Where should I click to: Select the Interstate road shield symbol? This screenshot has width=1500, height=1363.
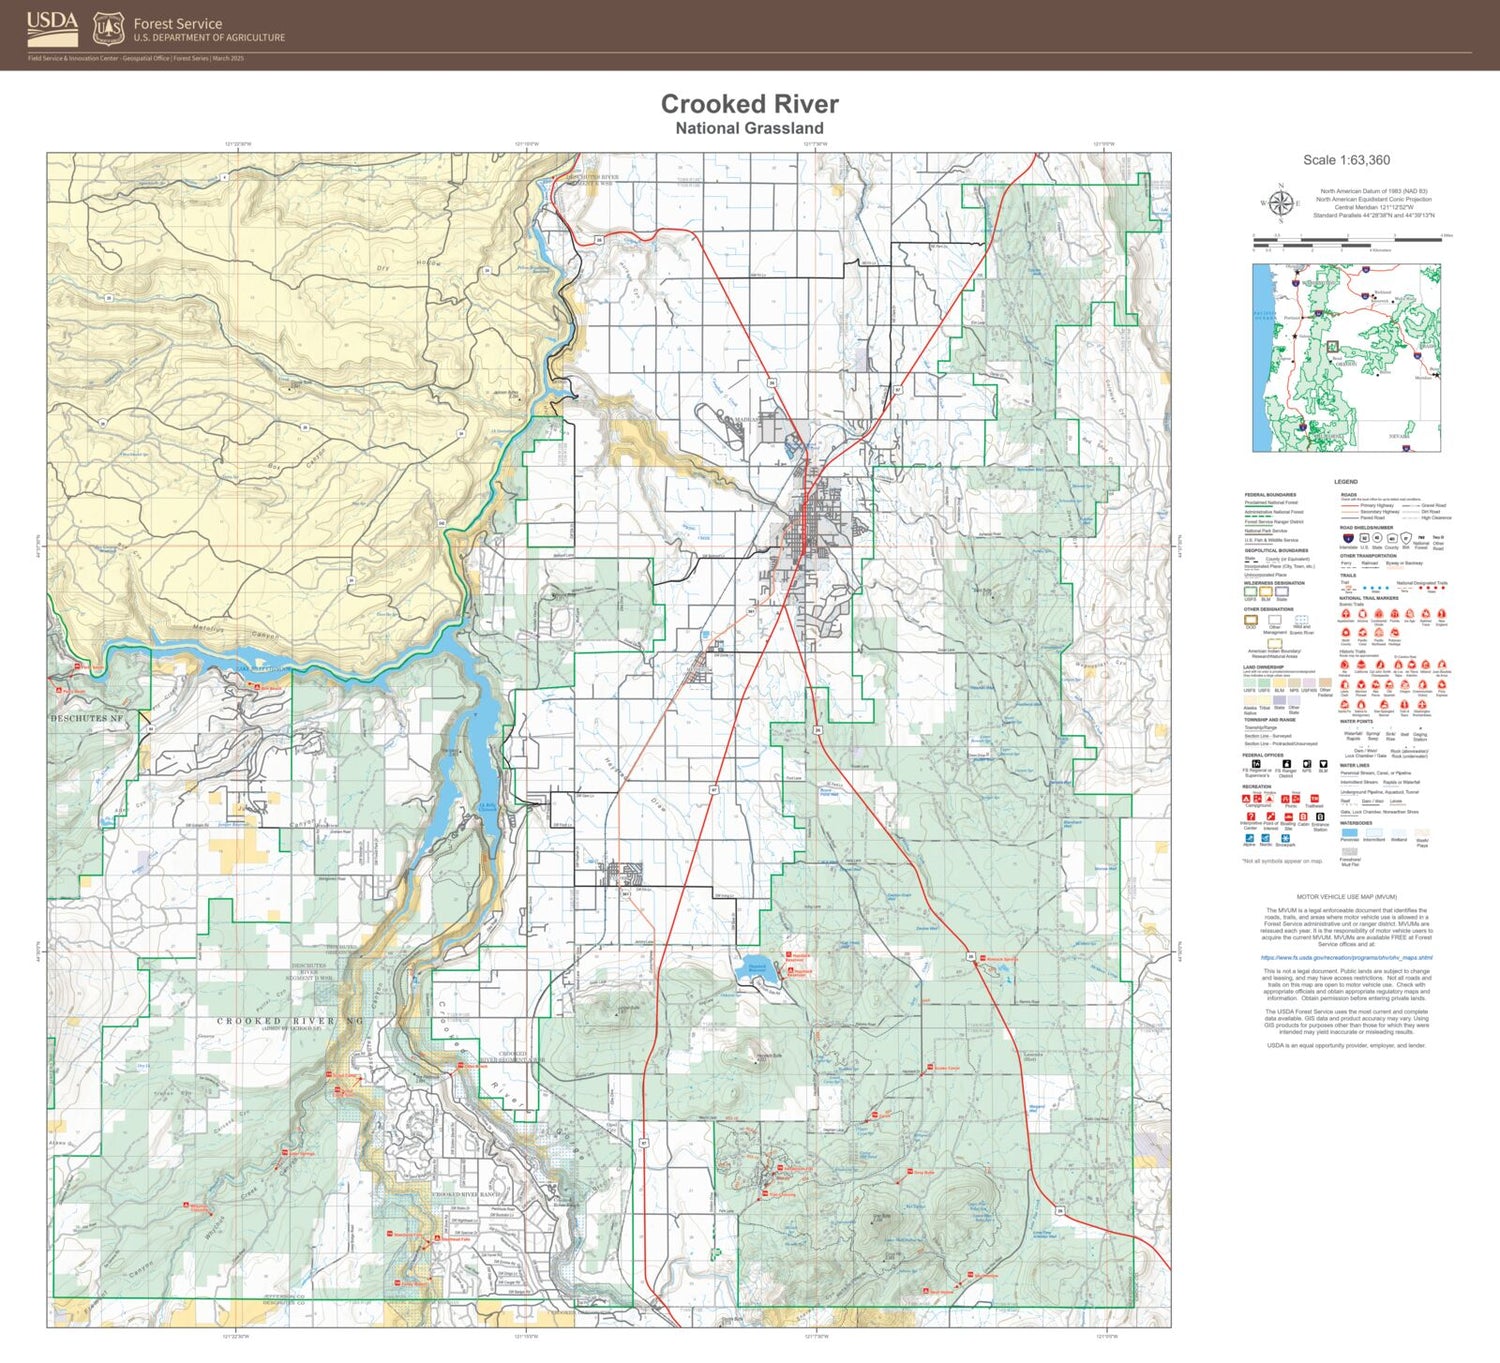click(x=1348, y=539)
